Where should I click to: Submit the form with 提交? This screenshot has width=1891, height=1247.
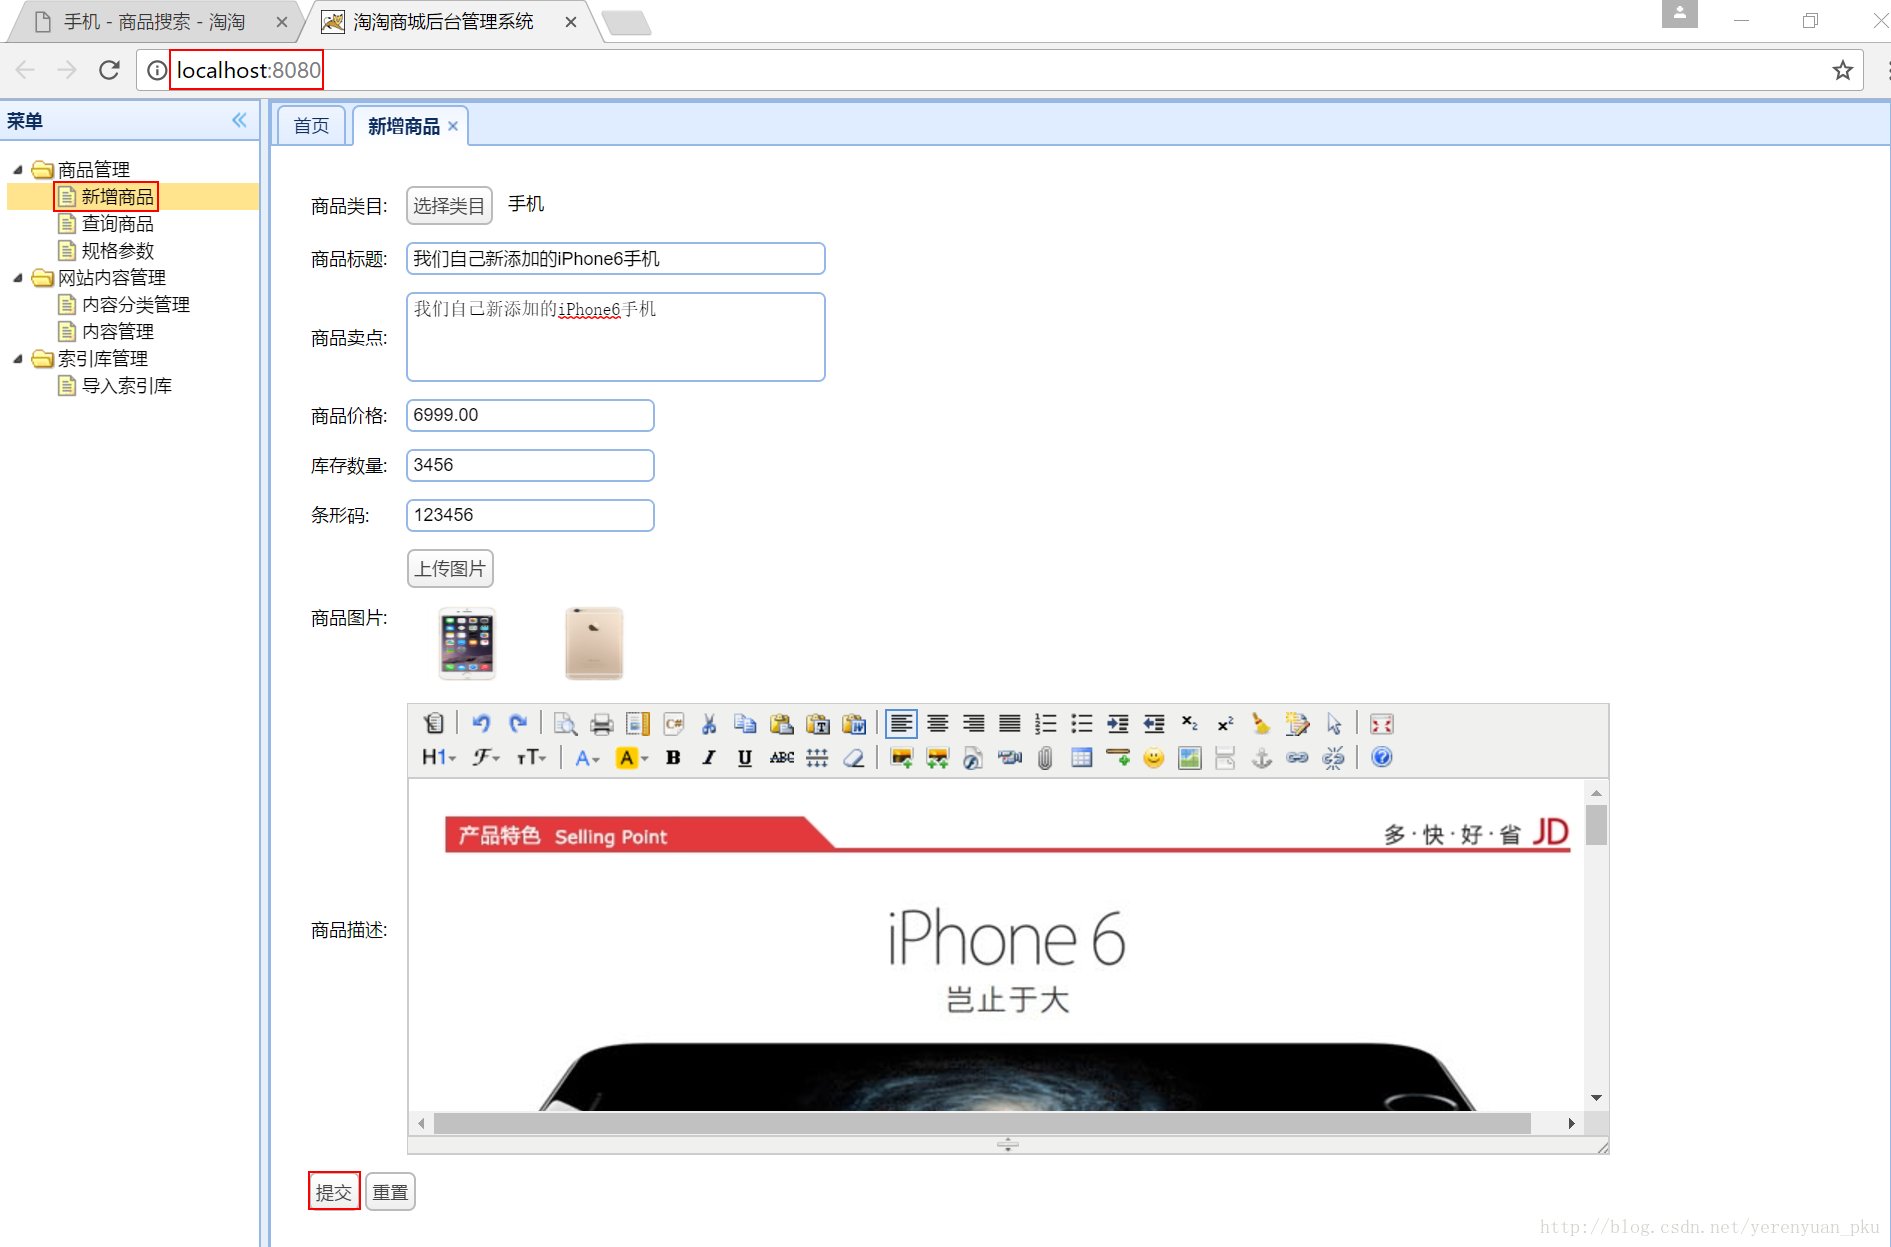(x=334, y=1192)
